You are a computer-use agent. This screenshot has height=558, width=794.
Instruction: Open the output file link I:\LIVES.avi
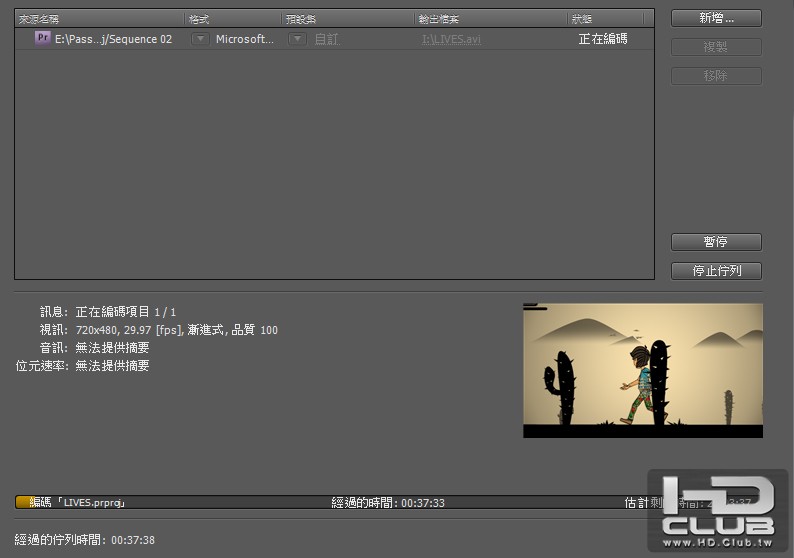pos(451,39)
